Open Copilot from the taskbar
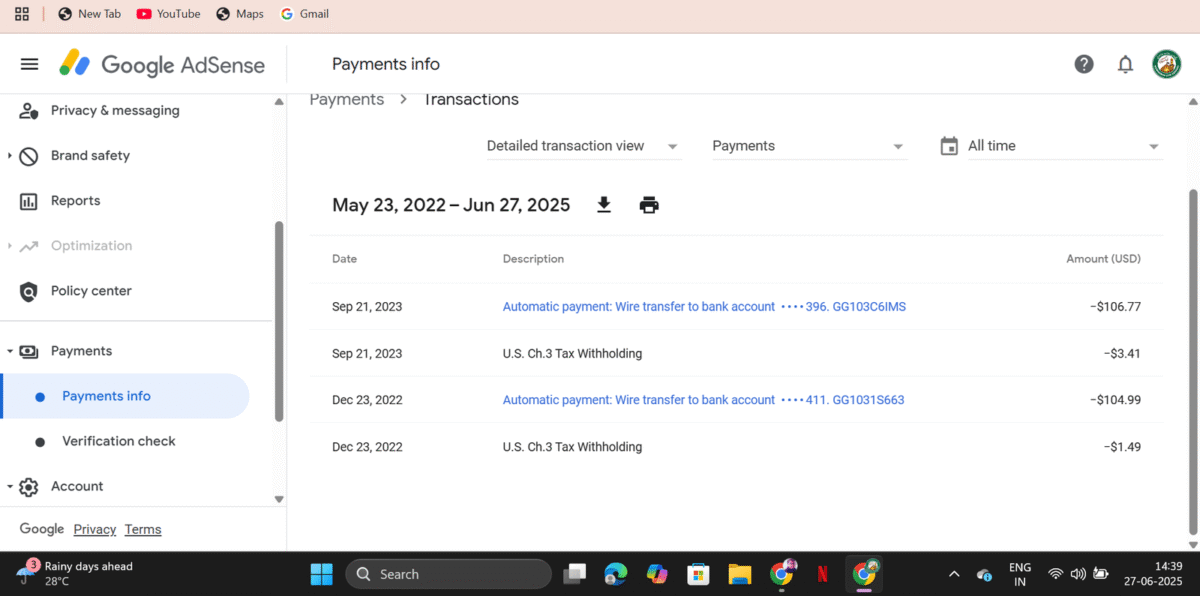This screenshot has width=1200, height=596. [x=657, y=574]
